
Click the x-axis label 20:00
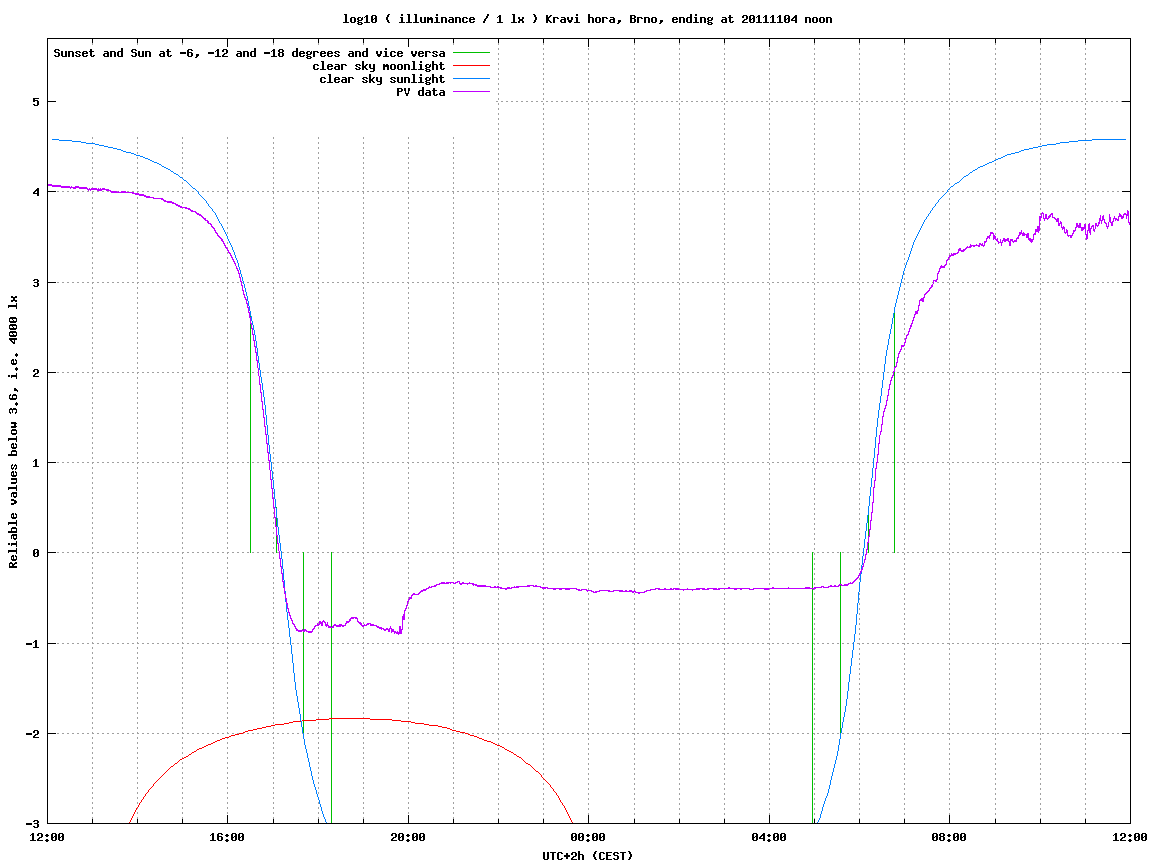point(408,837)
